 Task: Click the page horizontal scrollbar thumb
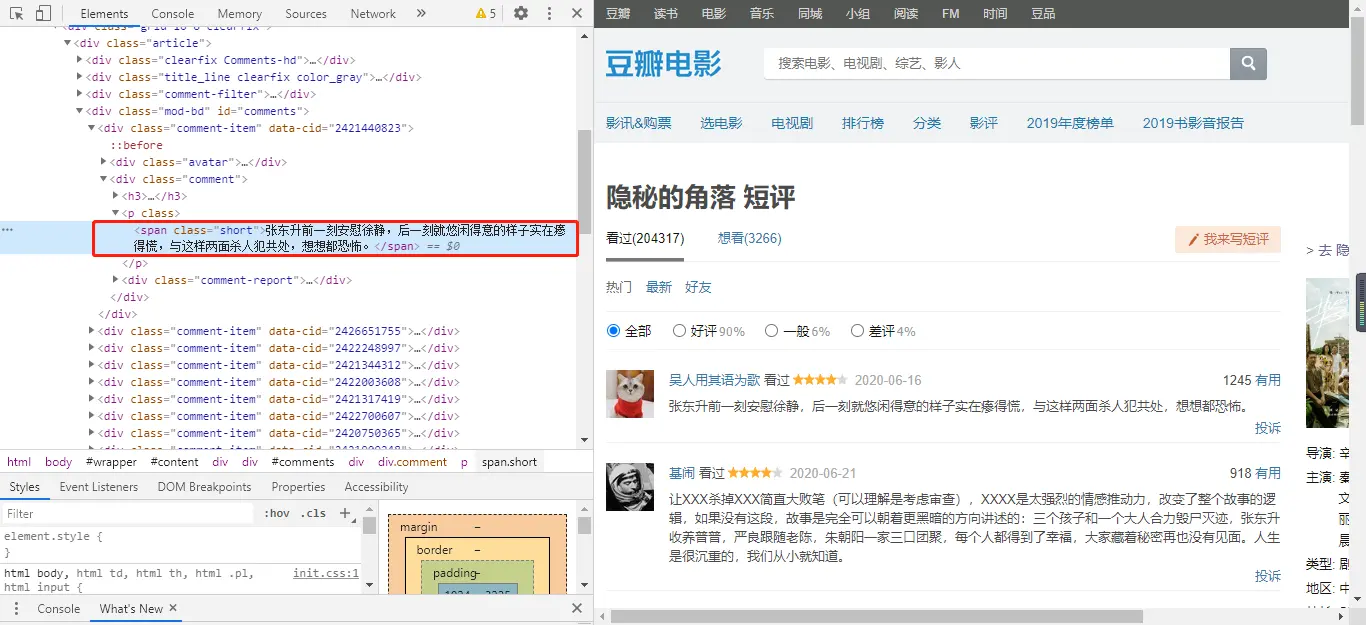click(x=876, y=616)
